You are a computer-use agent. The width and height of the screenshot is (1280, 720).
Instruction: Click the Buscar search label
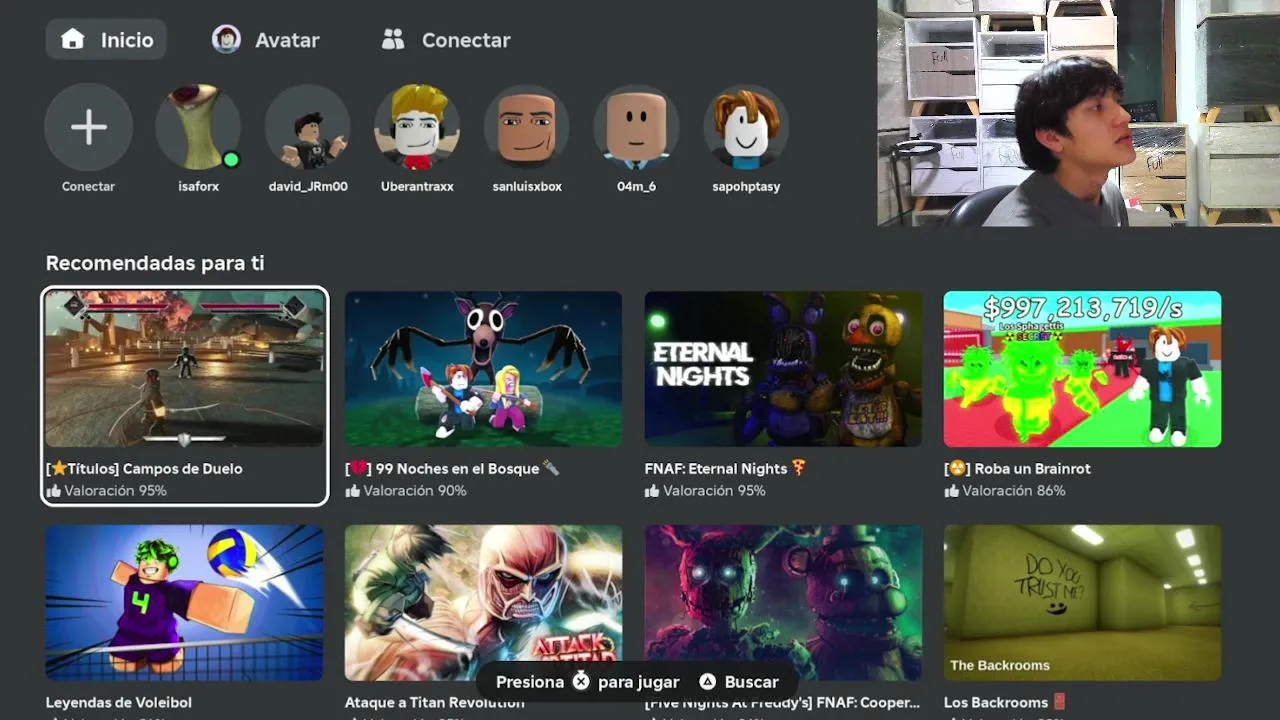click(x=751, y=682)
